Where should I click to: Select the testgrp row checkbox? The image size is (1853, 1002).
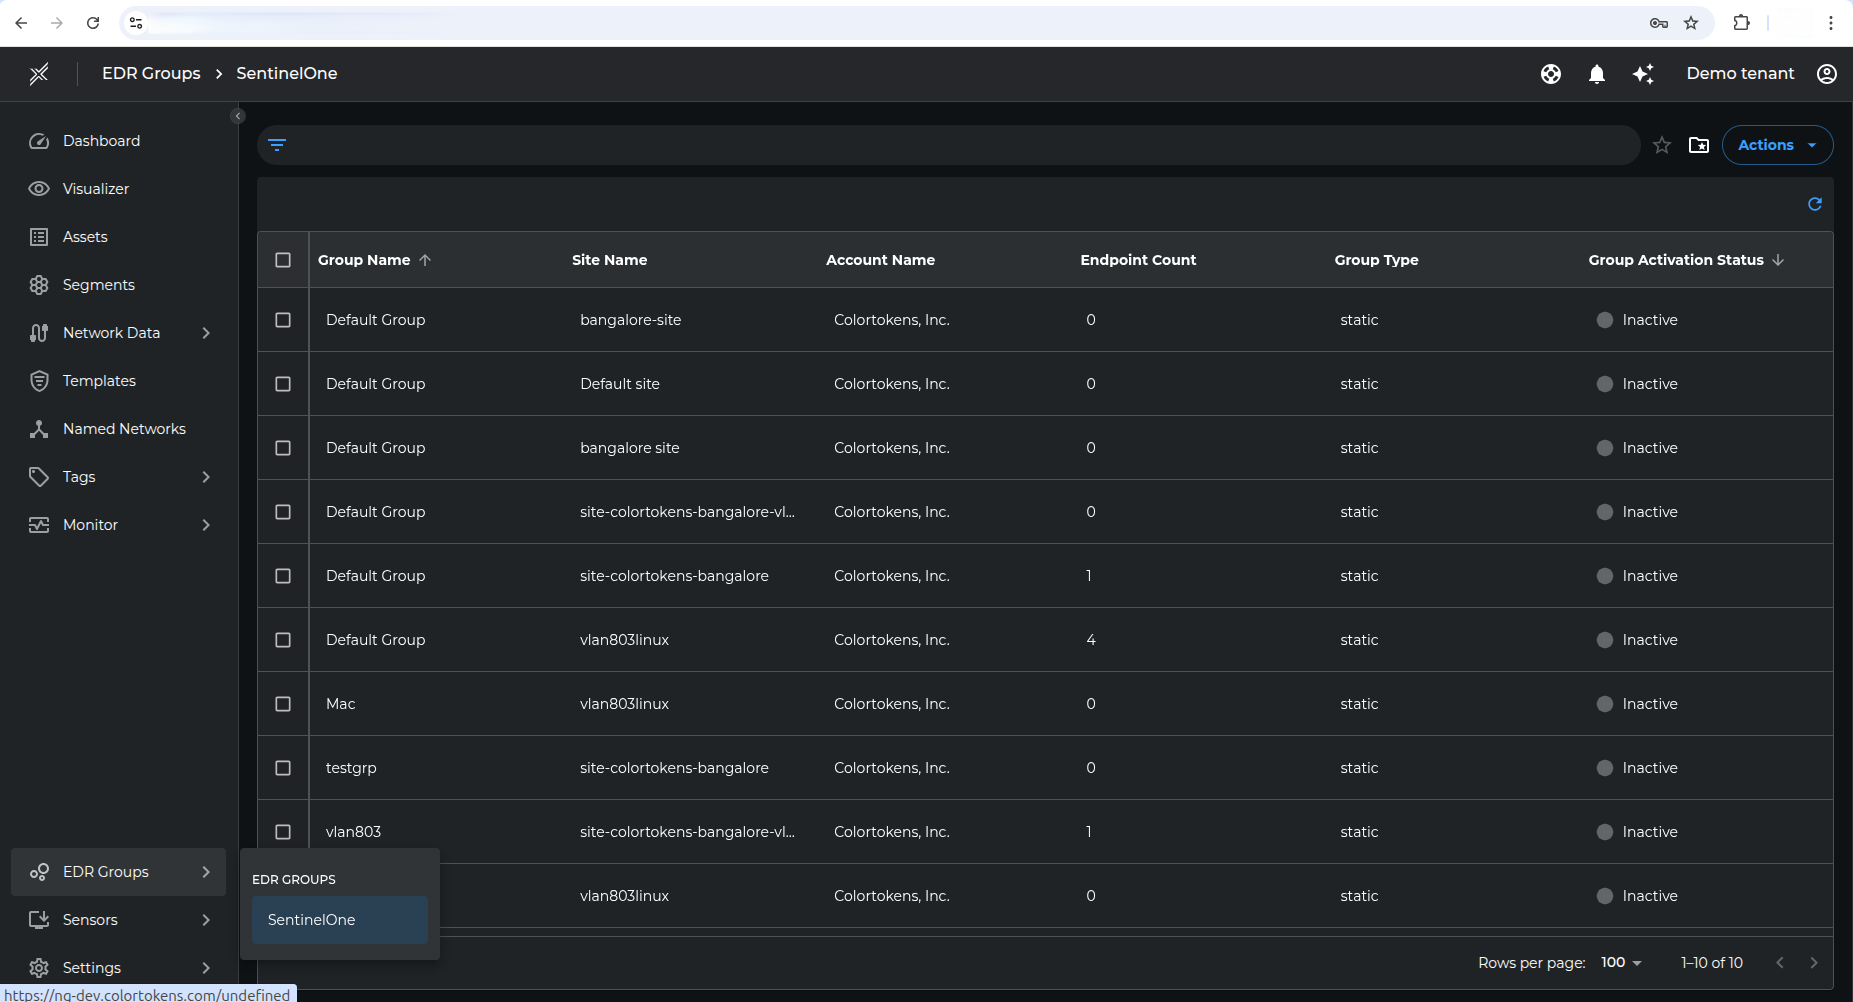283,768
